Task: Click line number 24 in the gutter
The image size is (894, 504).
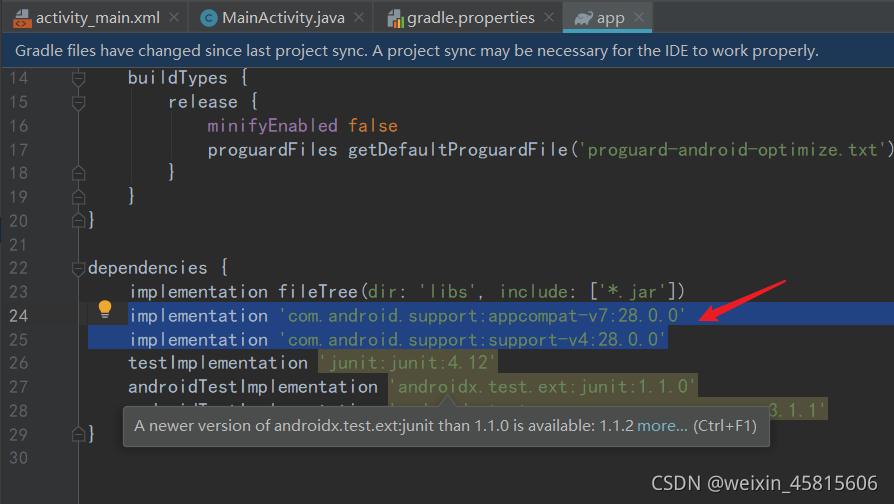Action: coord(18,316)
